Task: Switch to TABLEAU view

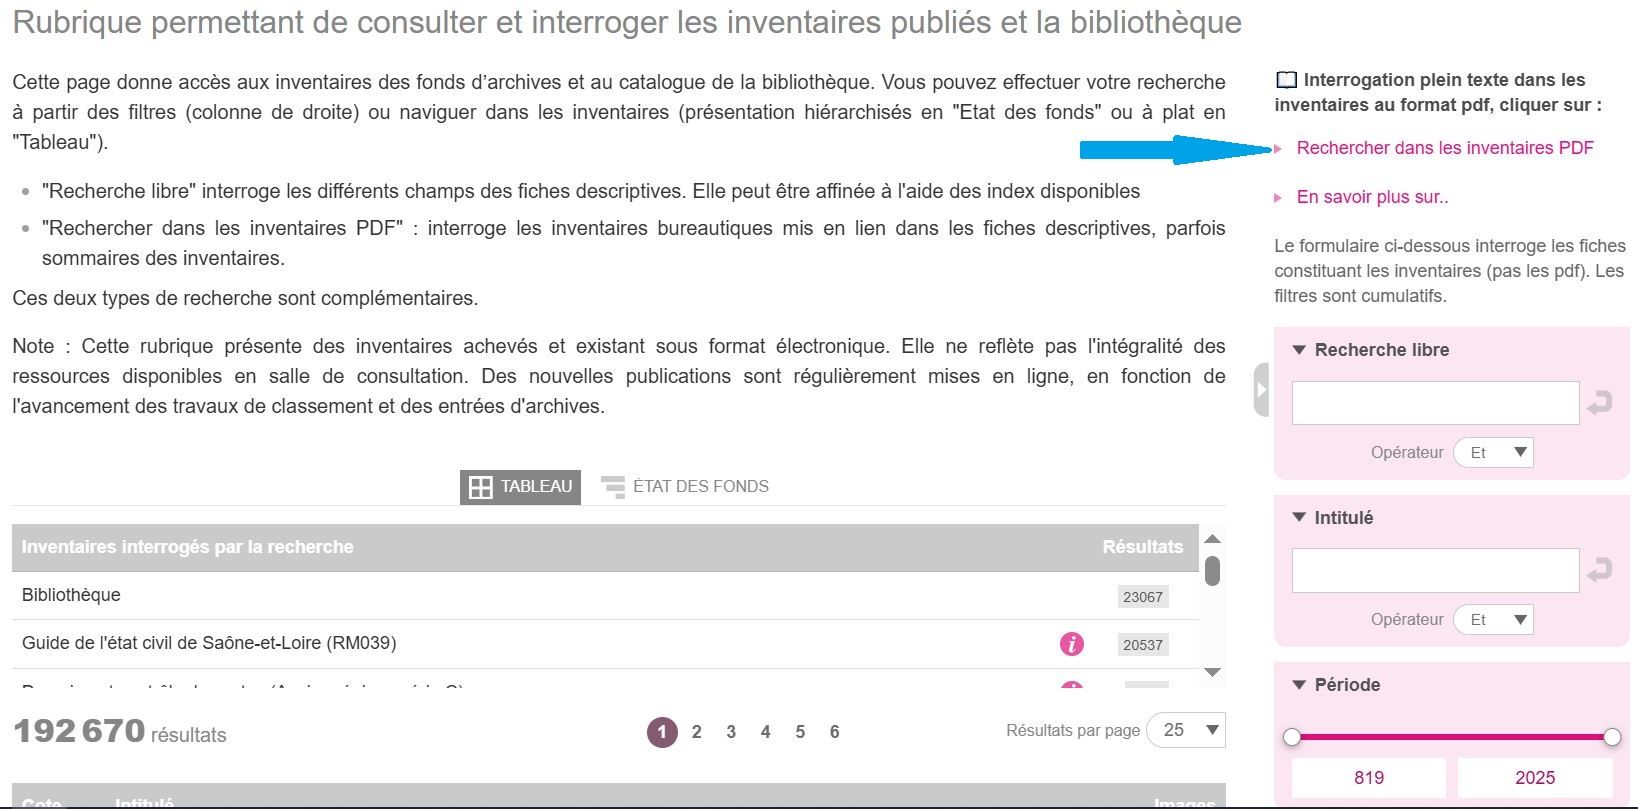Action: click(x=520, y=487)
